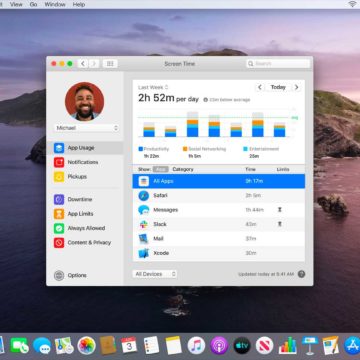This screenshot has width=360, height=360.
Task: Show all preferences grid button
Action: pyautogui.click(x=110, y=64)
